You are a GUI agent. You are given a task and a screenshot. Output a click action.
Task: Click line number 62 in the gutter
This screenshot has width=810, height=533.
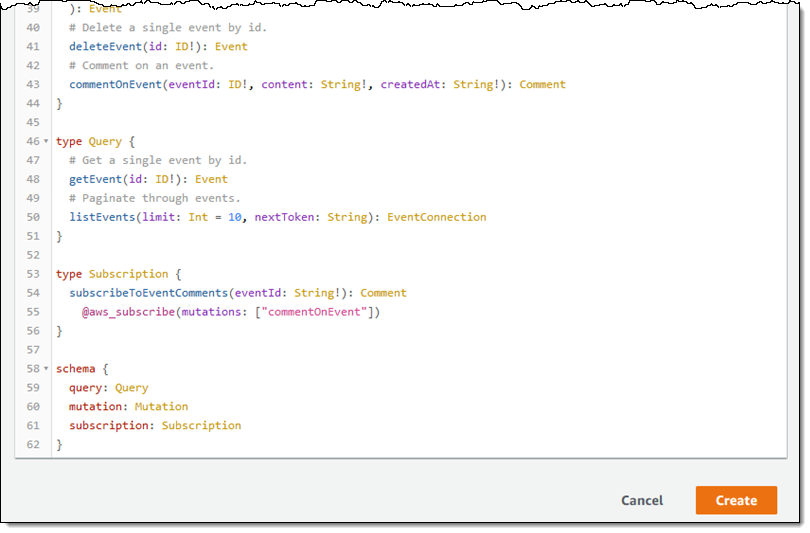pyautogui.click(x=32, y=445)
